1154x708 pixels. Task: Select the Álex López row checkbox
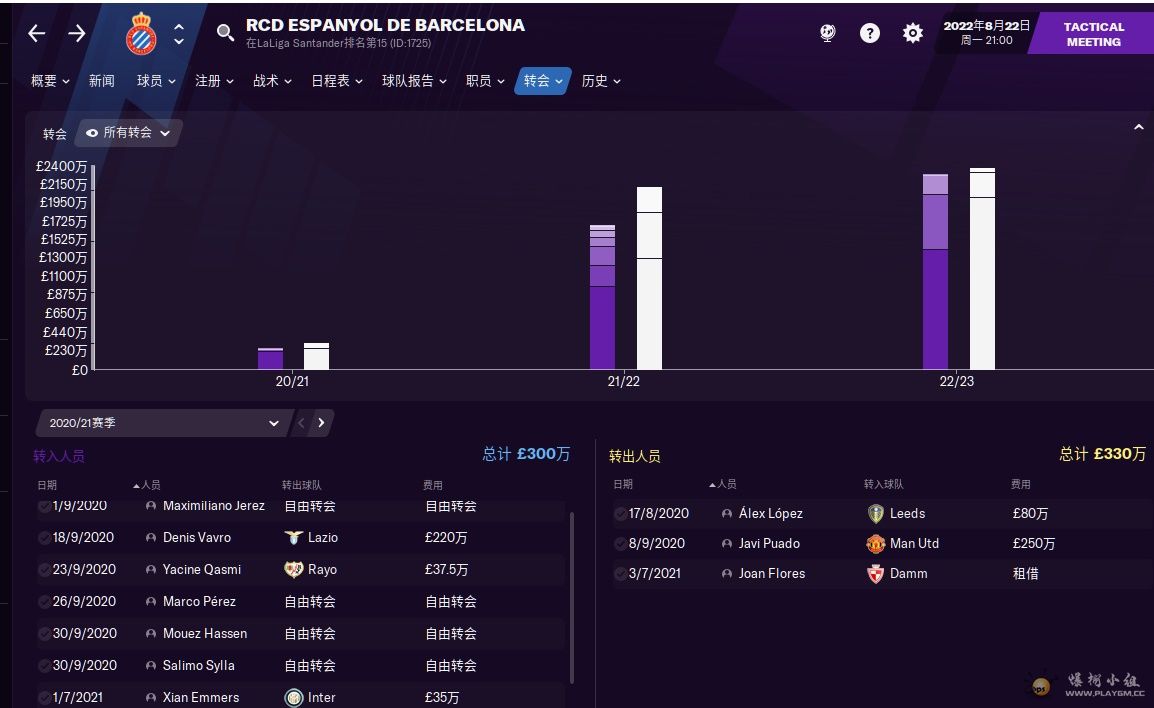(620, 514)
